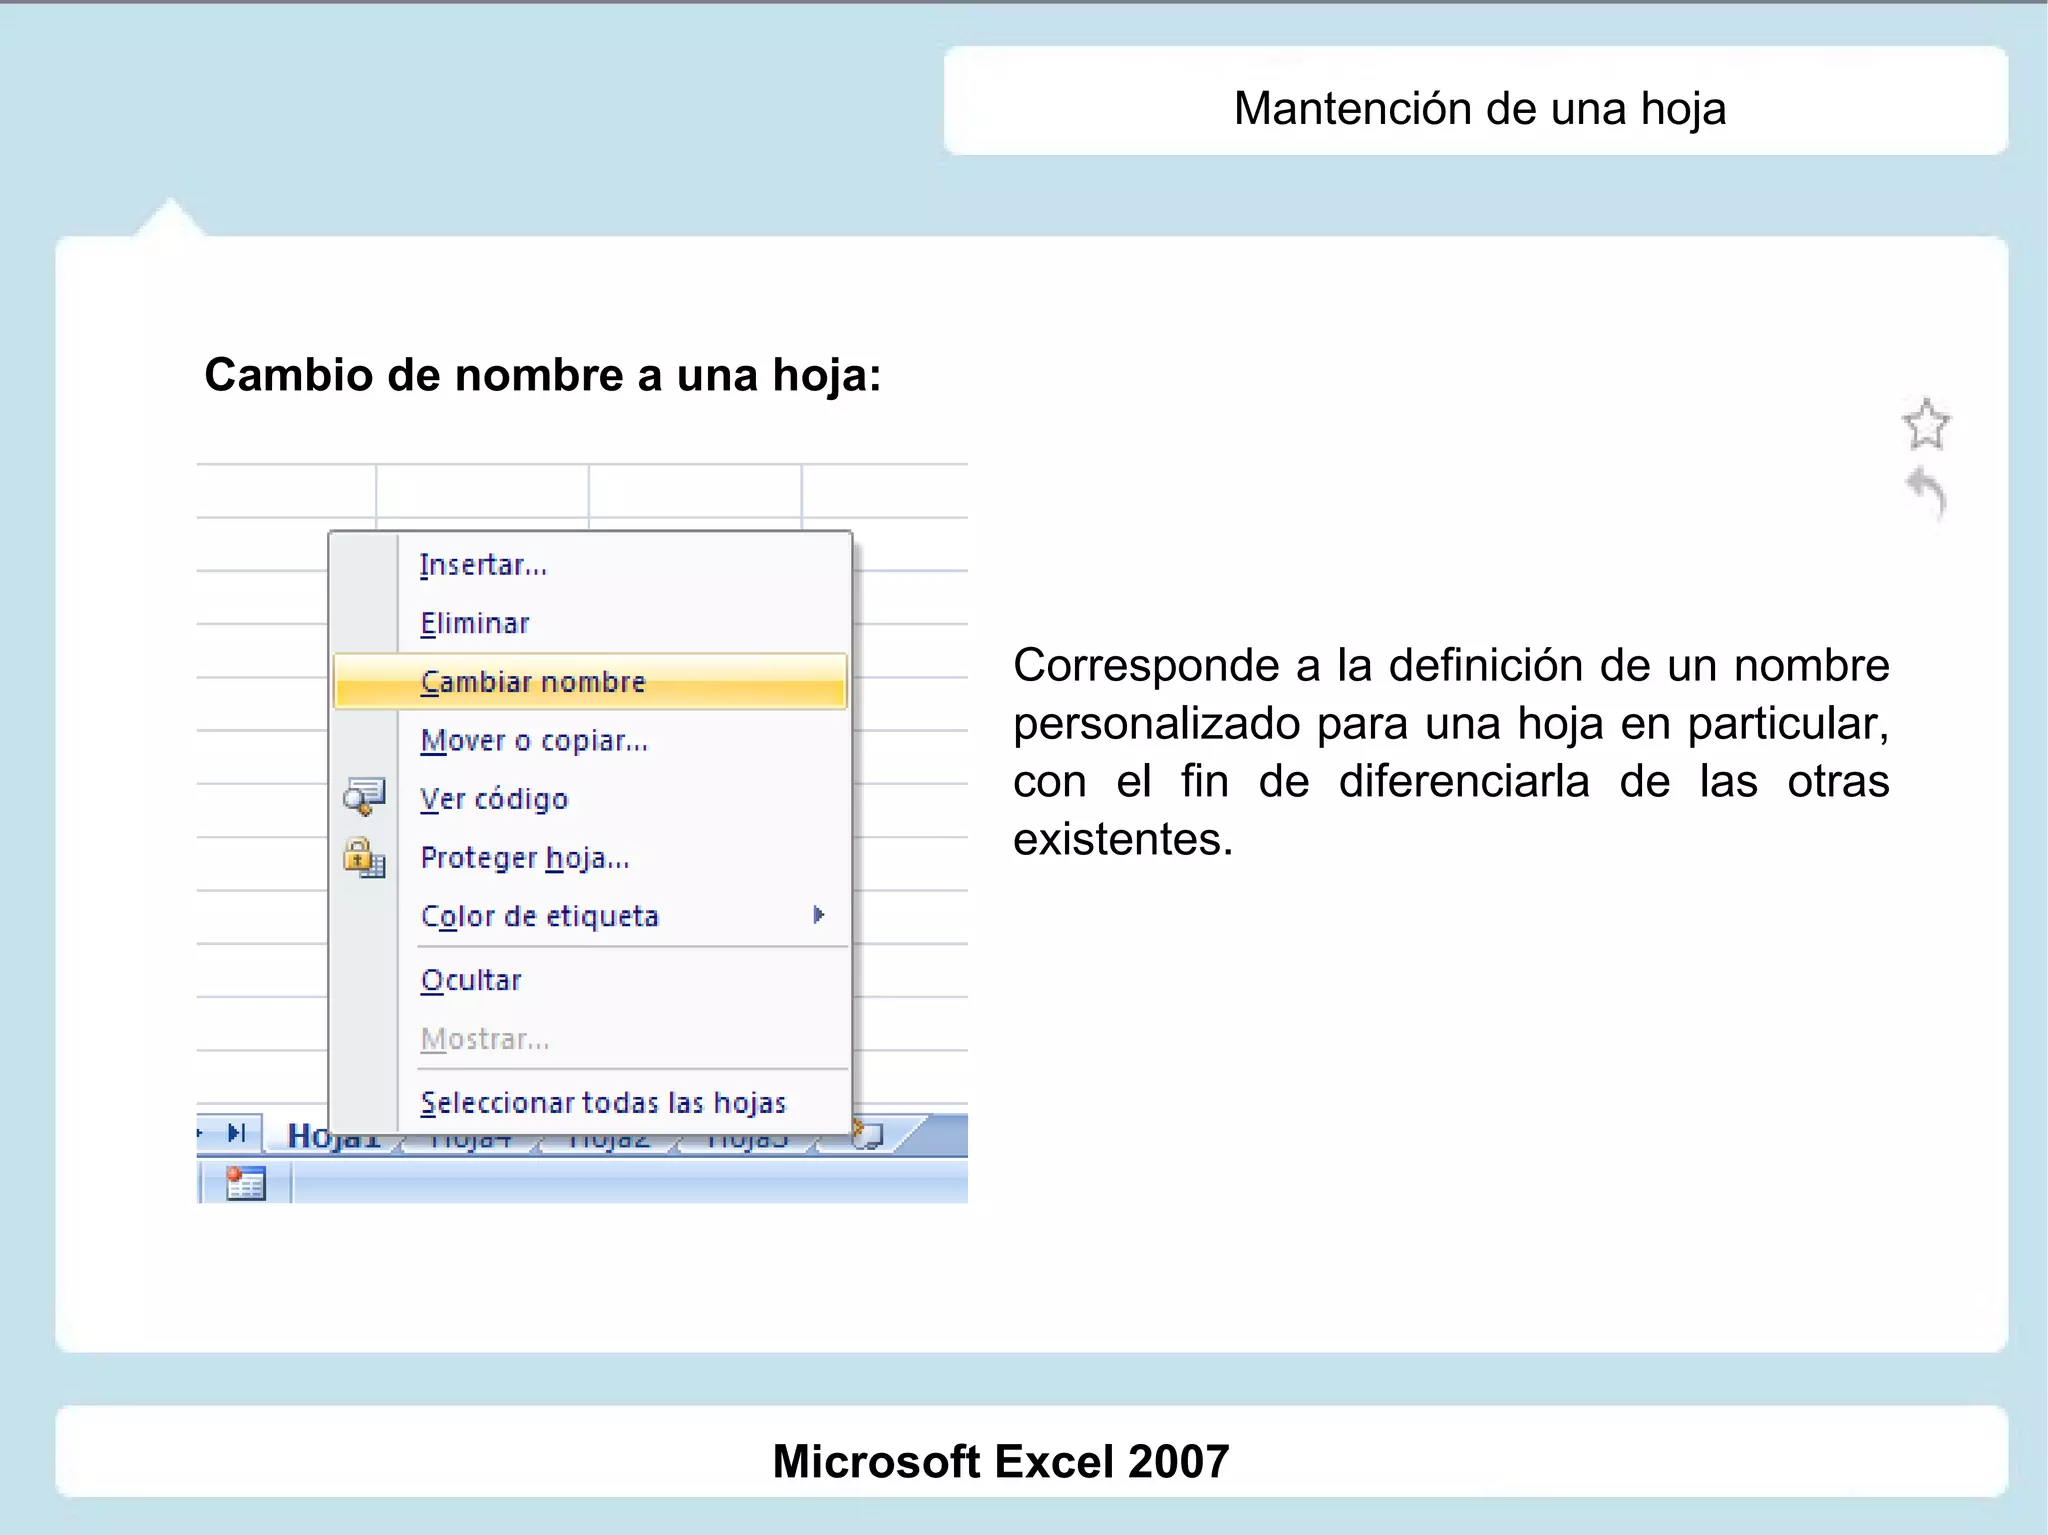Choose Proteger hoja... option
Screen dimensions: 2048x1535
point(525,857)
